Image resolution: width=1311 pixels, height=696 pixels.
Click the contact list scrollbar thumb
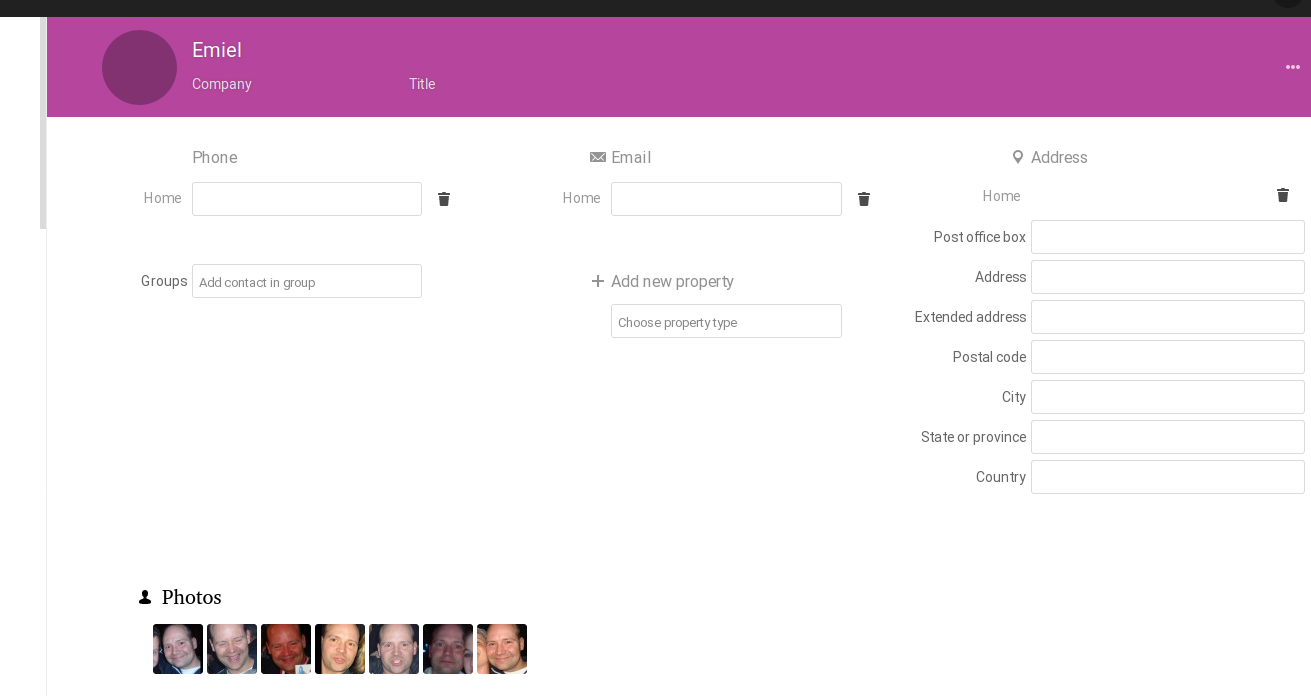[43, 123]
